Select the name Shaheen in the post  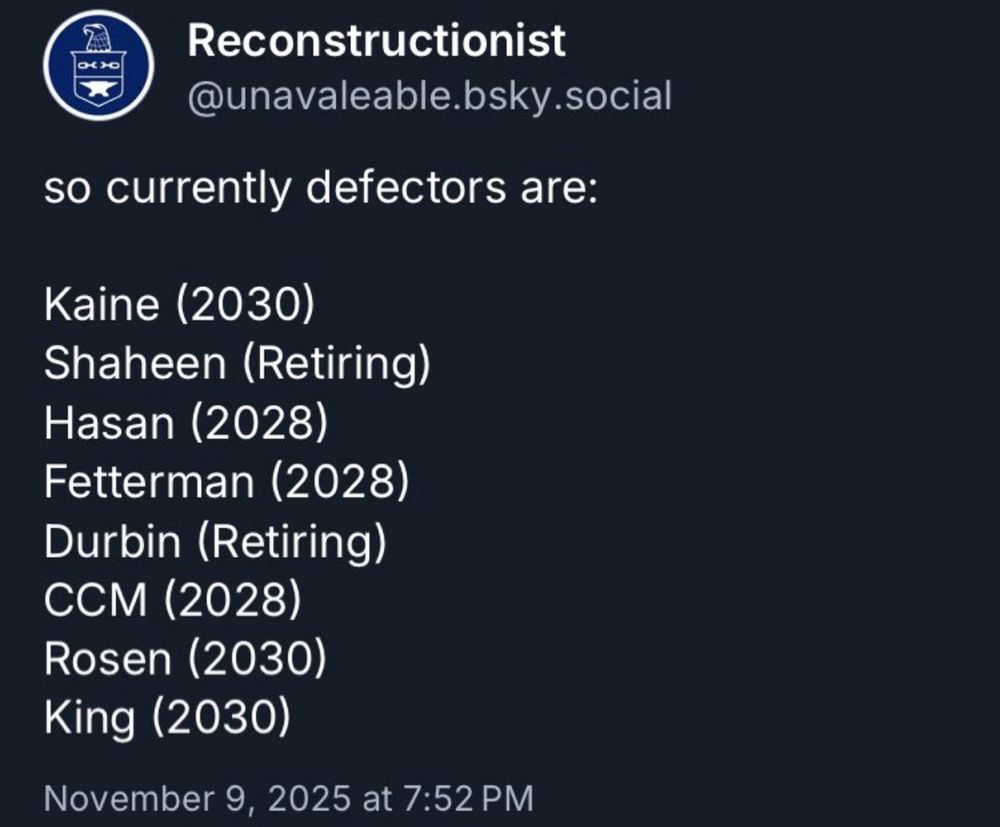pos(134,364)
